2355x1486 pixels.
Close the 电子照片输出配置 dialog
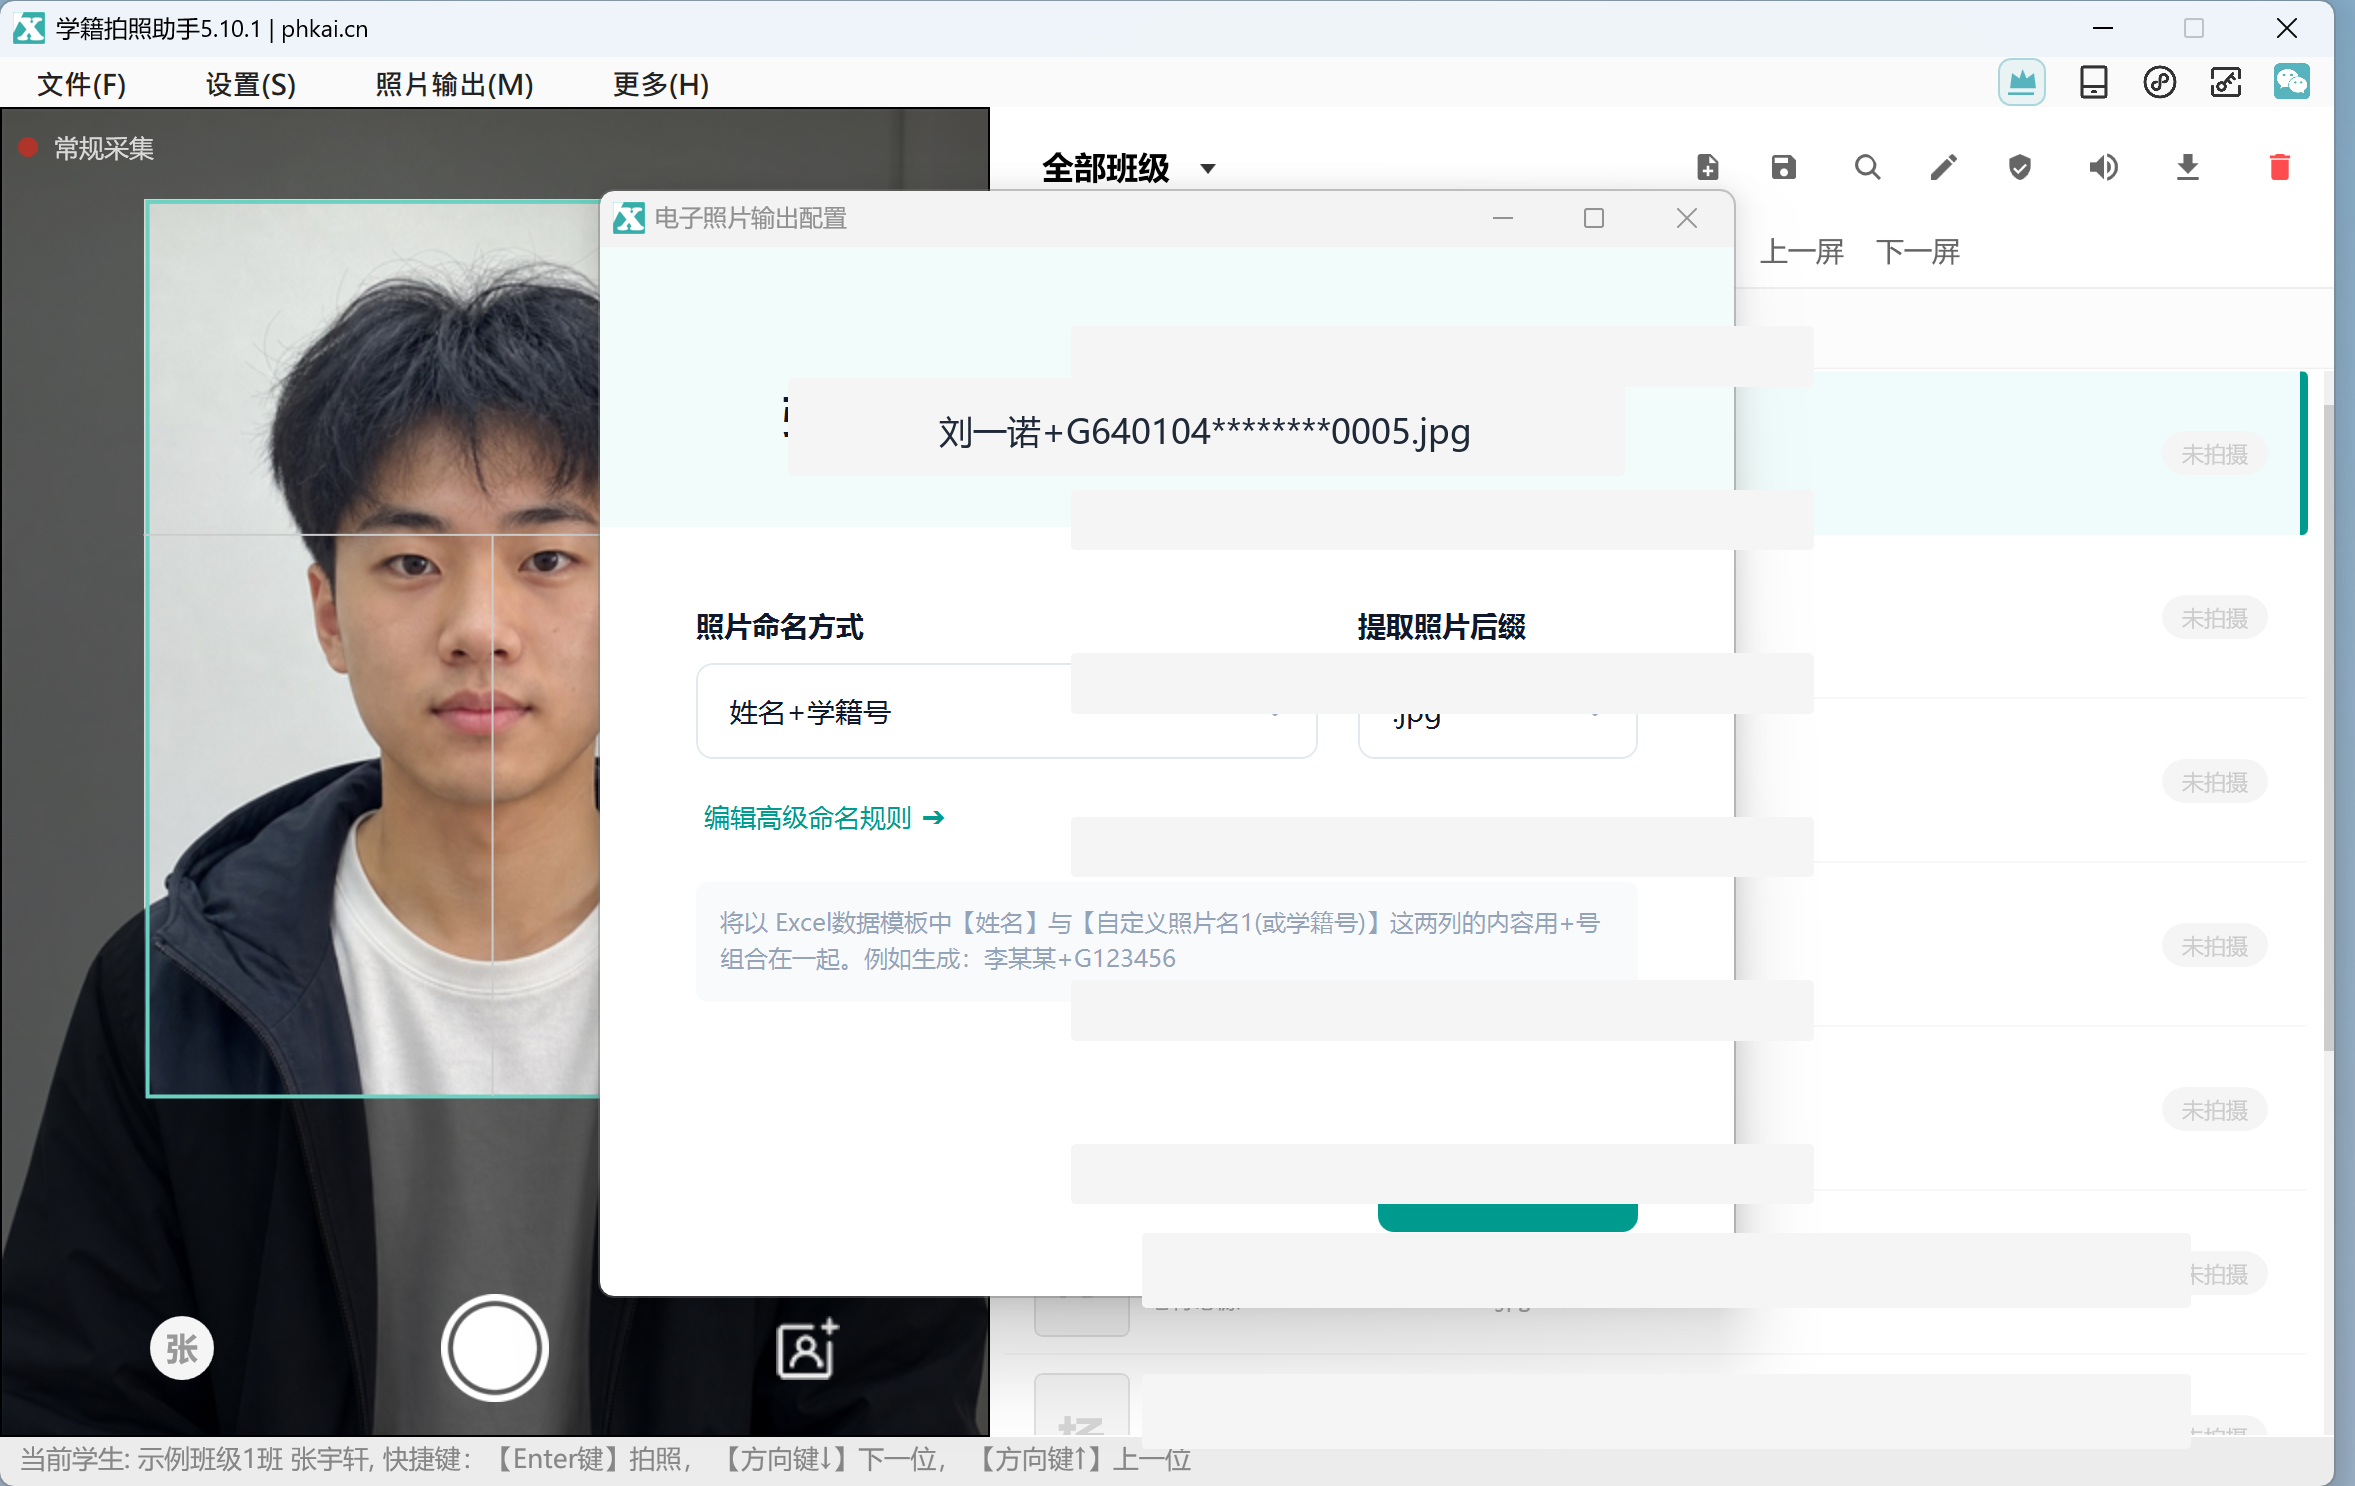click(1687, 218)
